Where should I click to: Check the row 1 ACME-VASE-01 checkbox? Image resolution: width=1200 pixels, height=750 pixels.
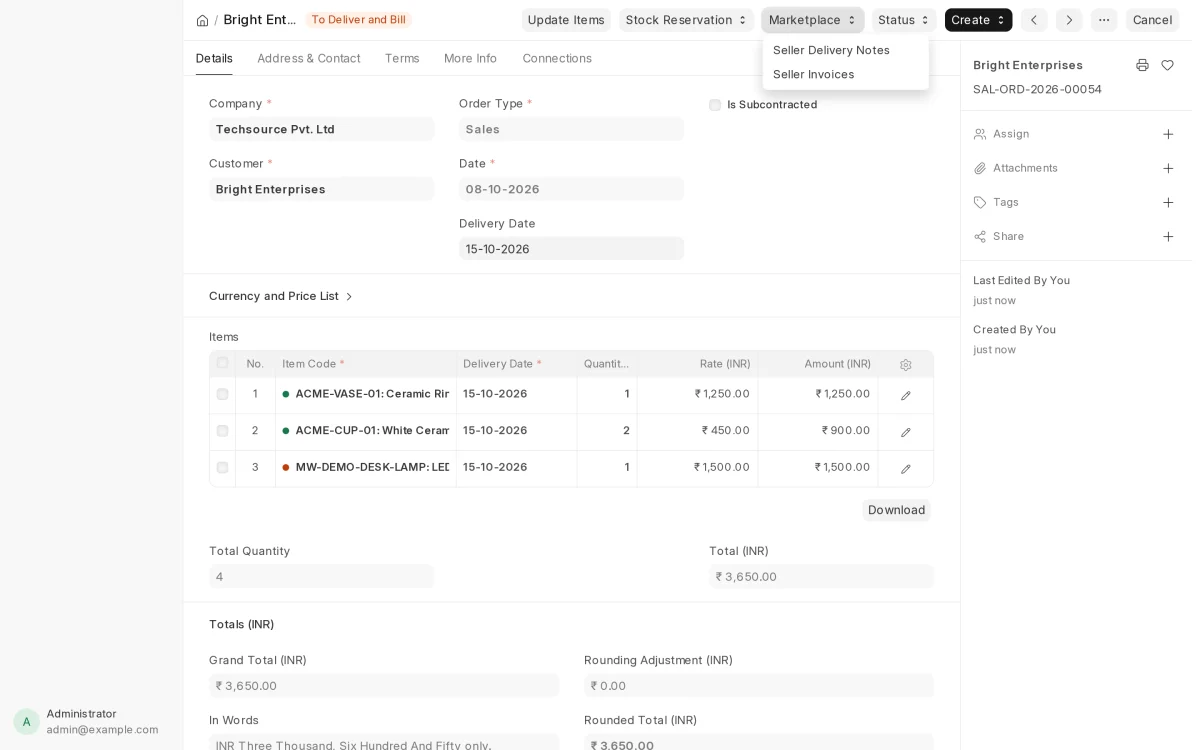(x=222, y=394)
